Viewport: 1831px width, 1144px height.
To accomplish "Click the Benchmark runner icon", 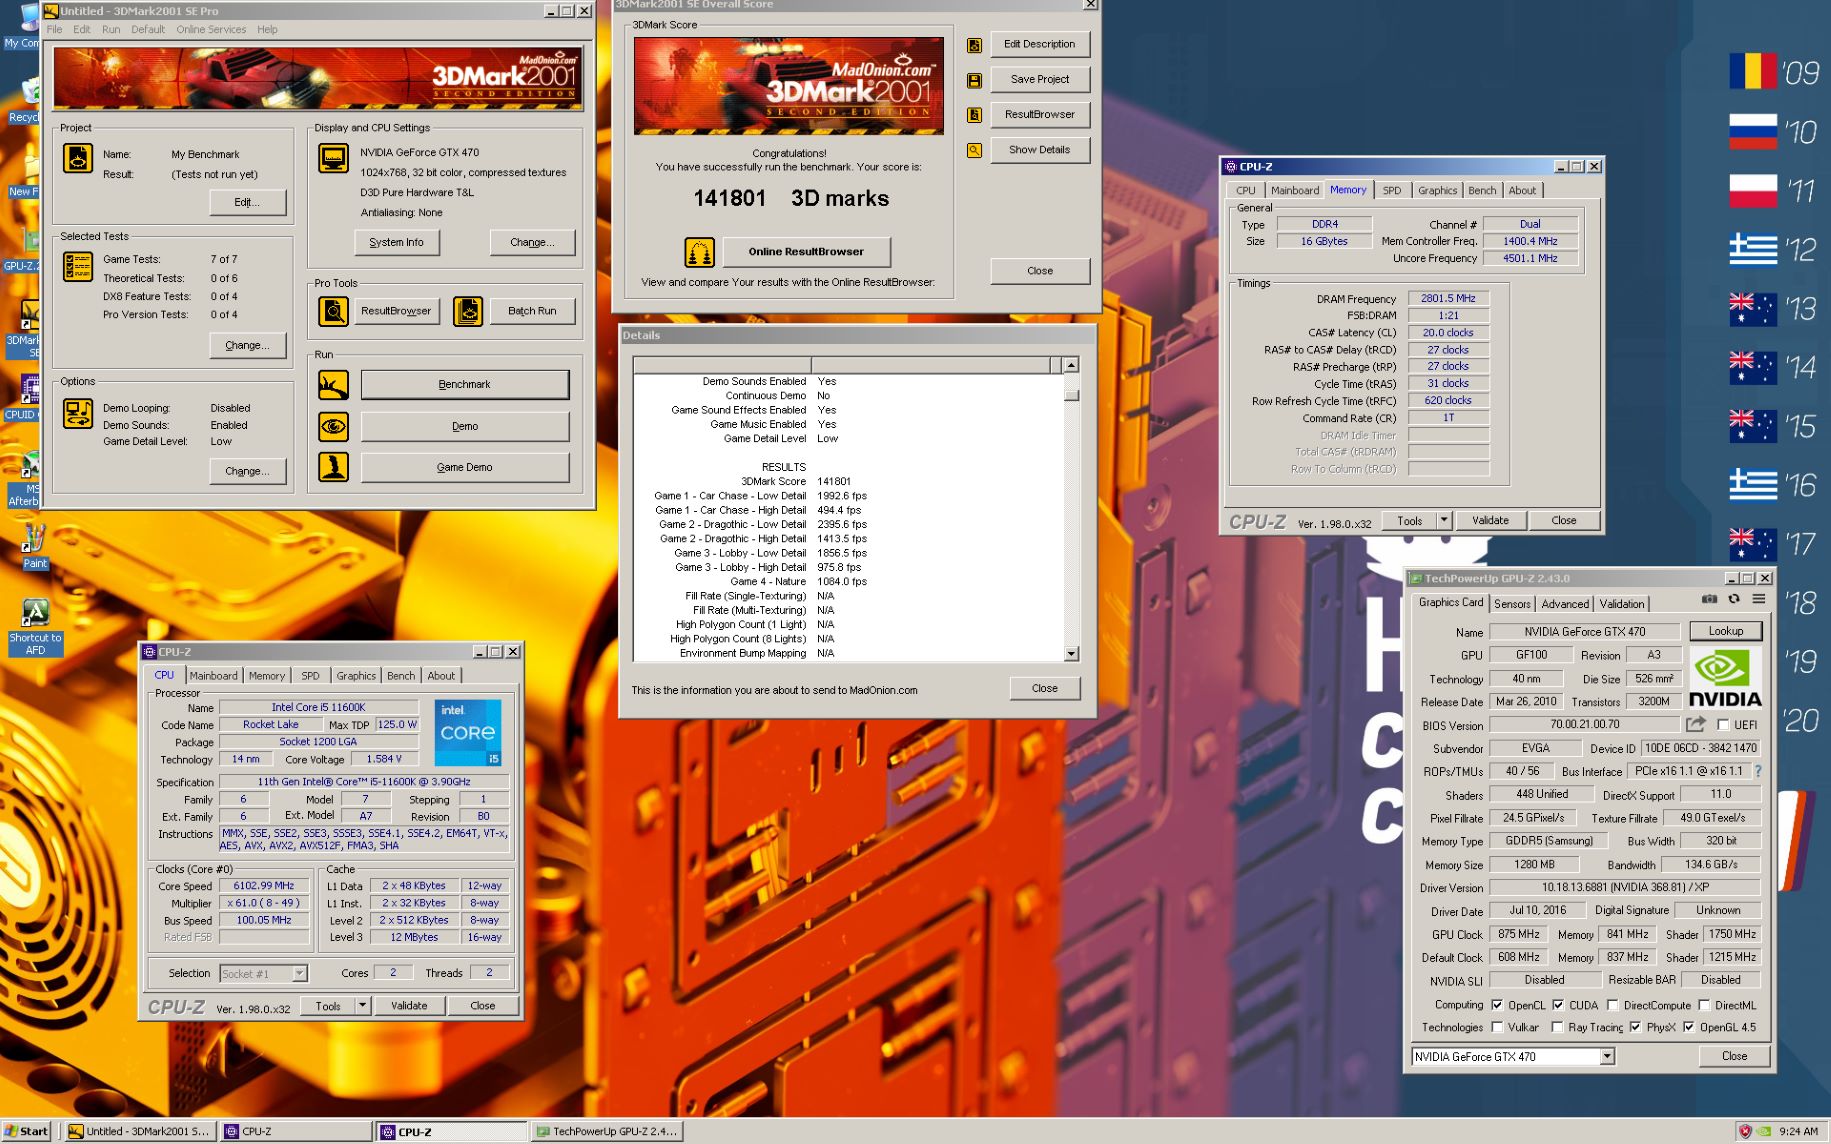I will point(333,384).
